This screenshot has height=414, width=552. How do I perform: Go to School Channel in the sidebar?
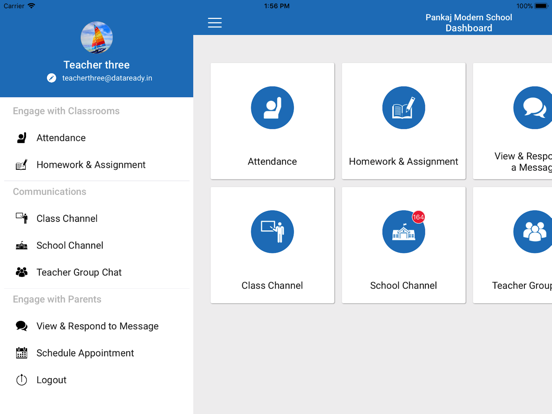70,245
